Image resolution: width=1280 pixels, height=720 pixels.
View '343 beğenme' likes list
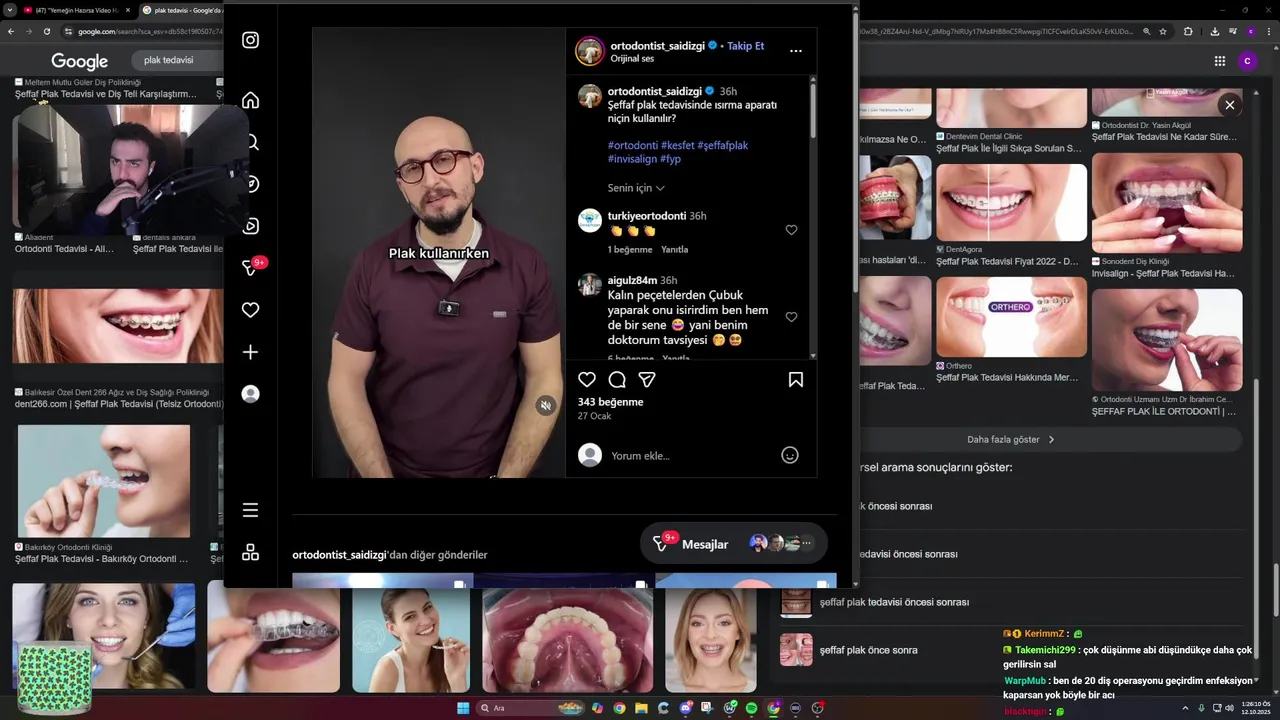pyautogui.click(x=610, y=402)
